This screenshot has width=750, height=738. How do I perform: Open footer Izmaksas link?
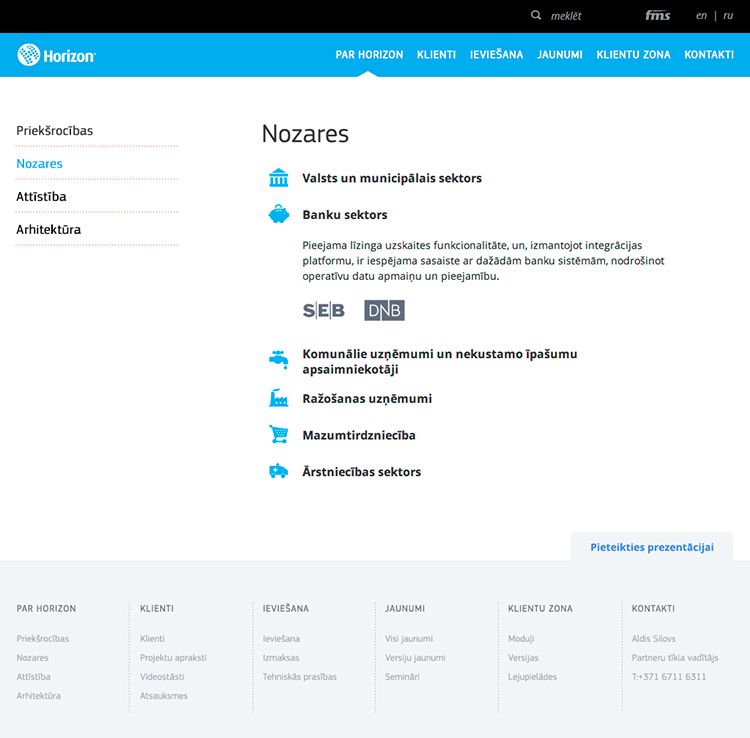[x=281, y=658]
